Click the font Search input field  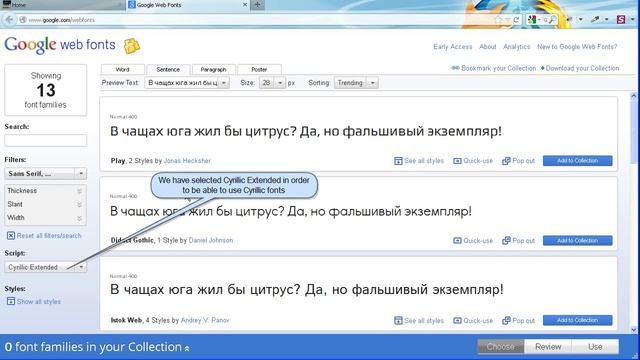pyautogui.click(x=45, y=140)
